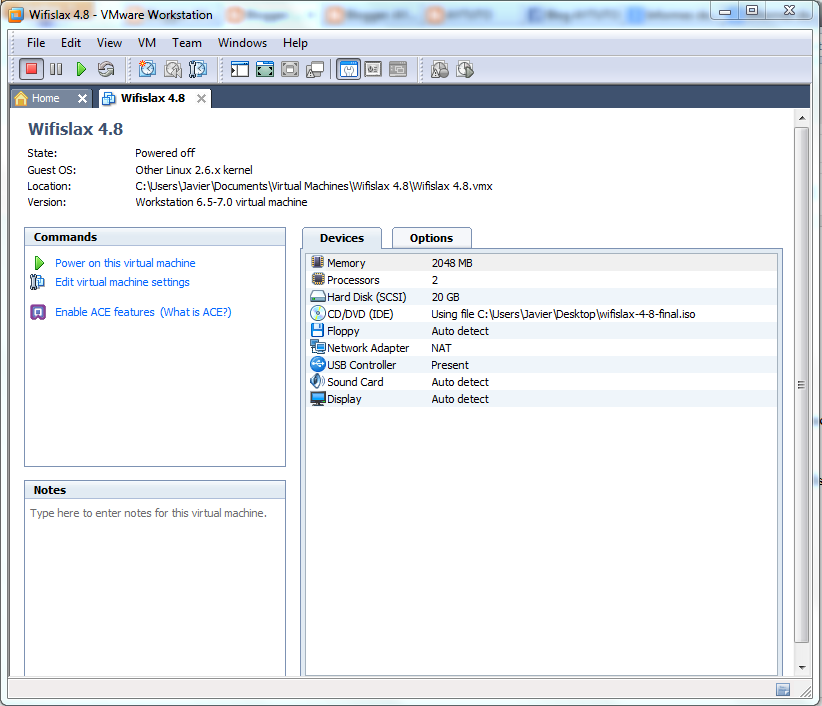Image resolution: width=822 pixels, height=706 pixels.
Task: Click the green Power On play toolbar icon
Action: (81, 69)
